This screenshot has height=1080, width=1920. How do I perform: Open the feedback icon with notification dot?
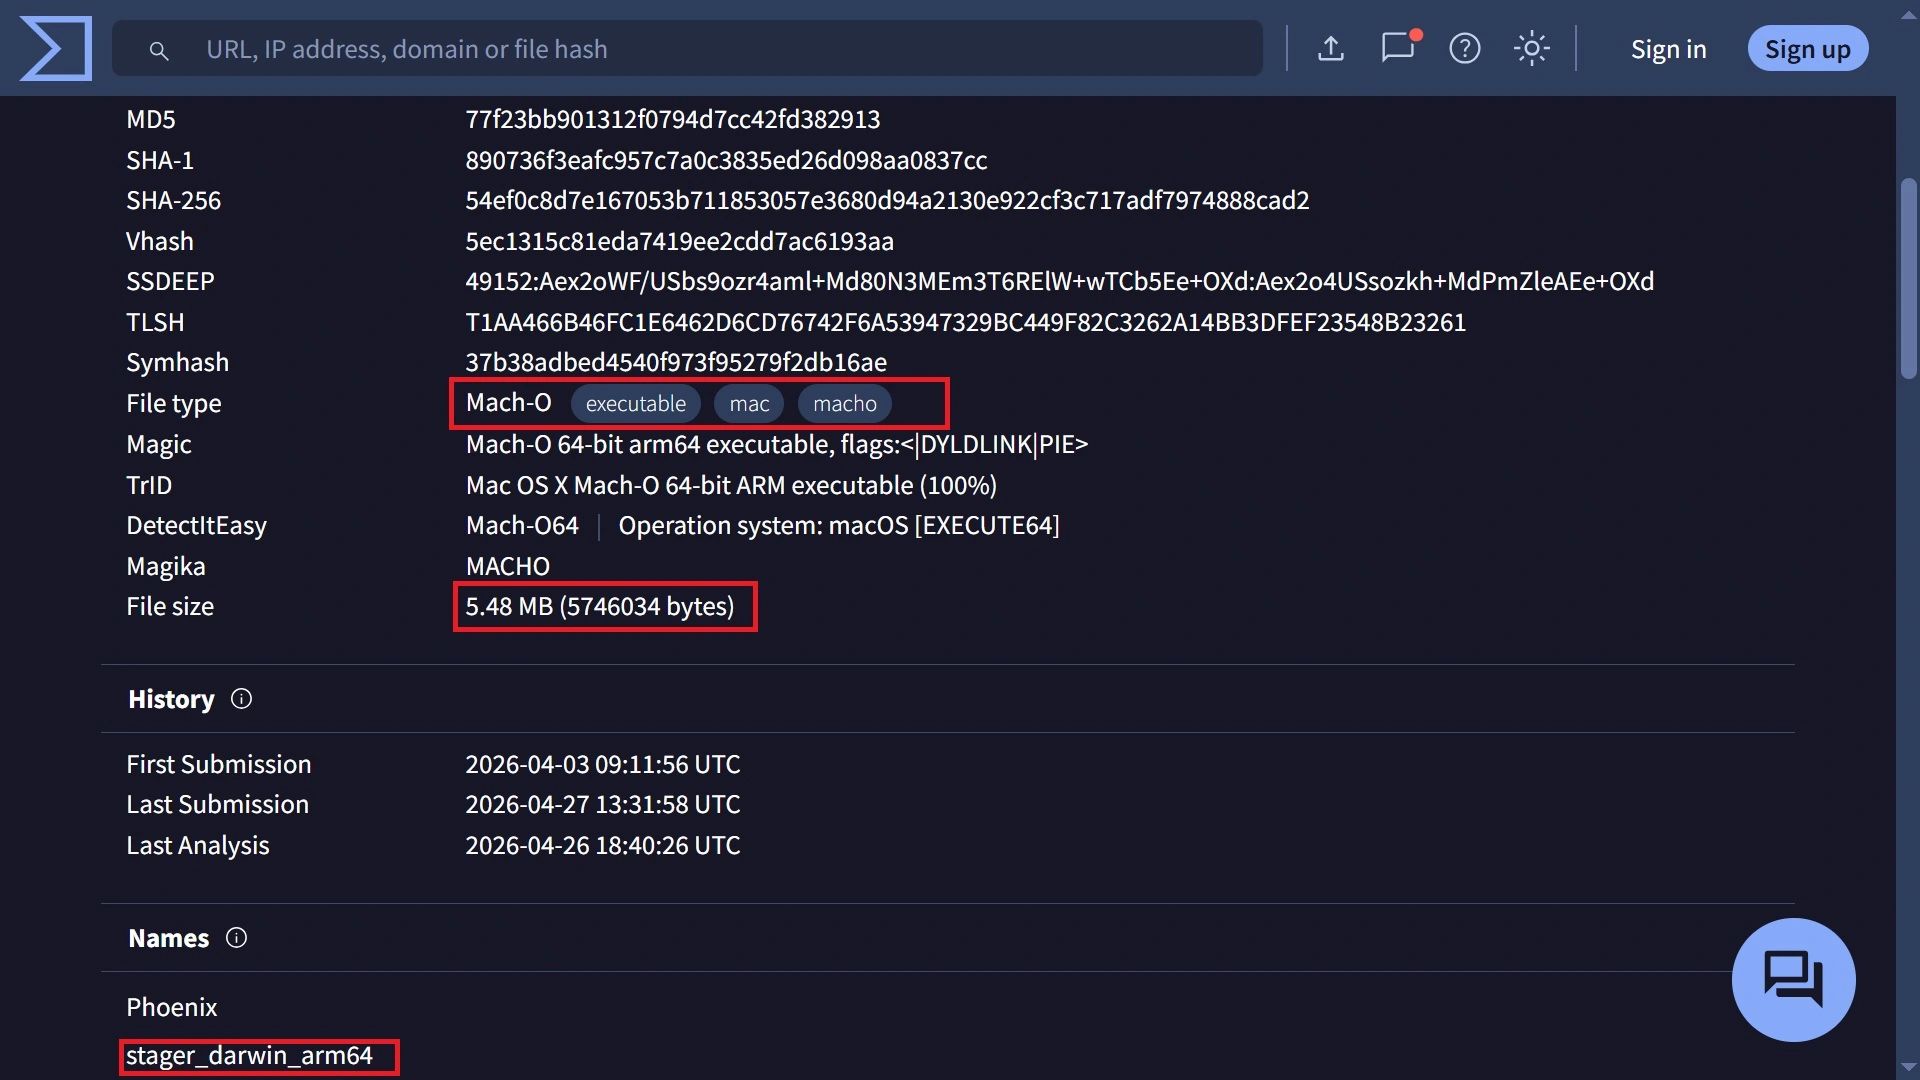pyautogui.click(x=1397, y=48)
